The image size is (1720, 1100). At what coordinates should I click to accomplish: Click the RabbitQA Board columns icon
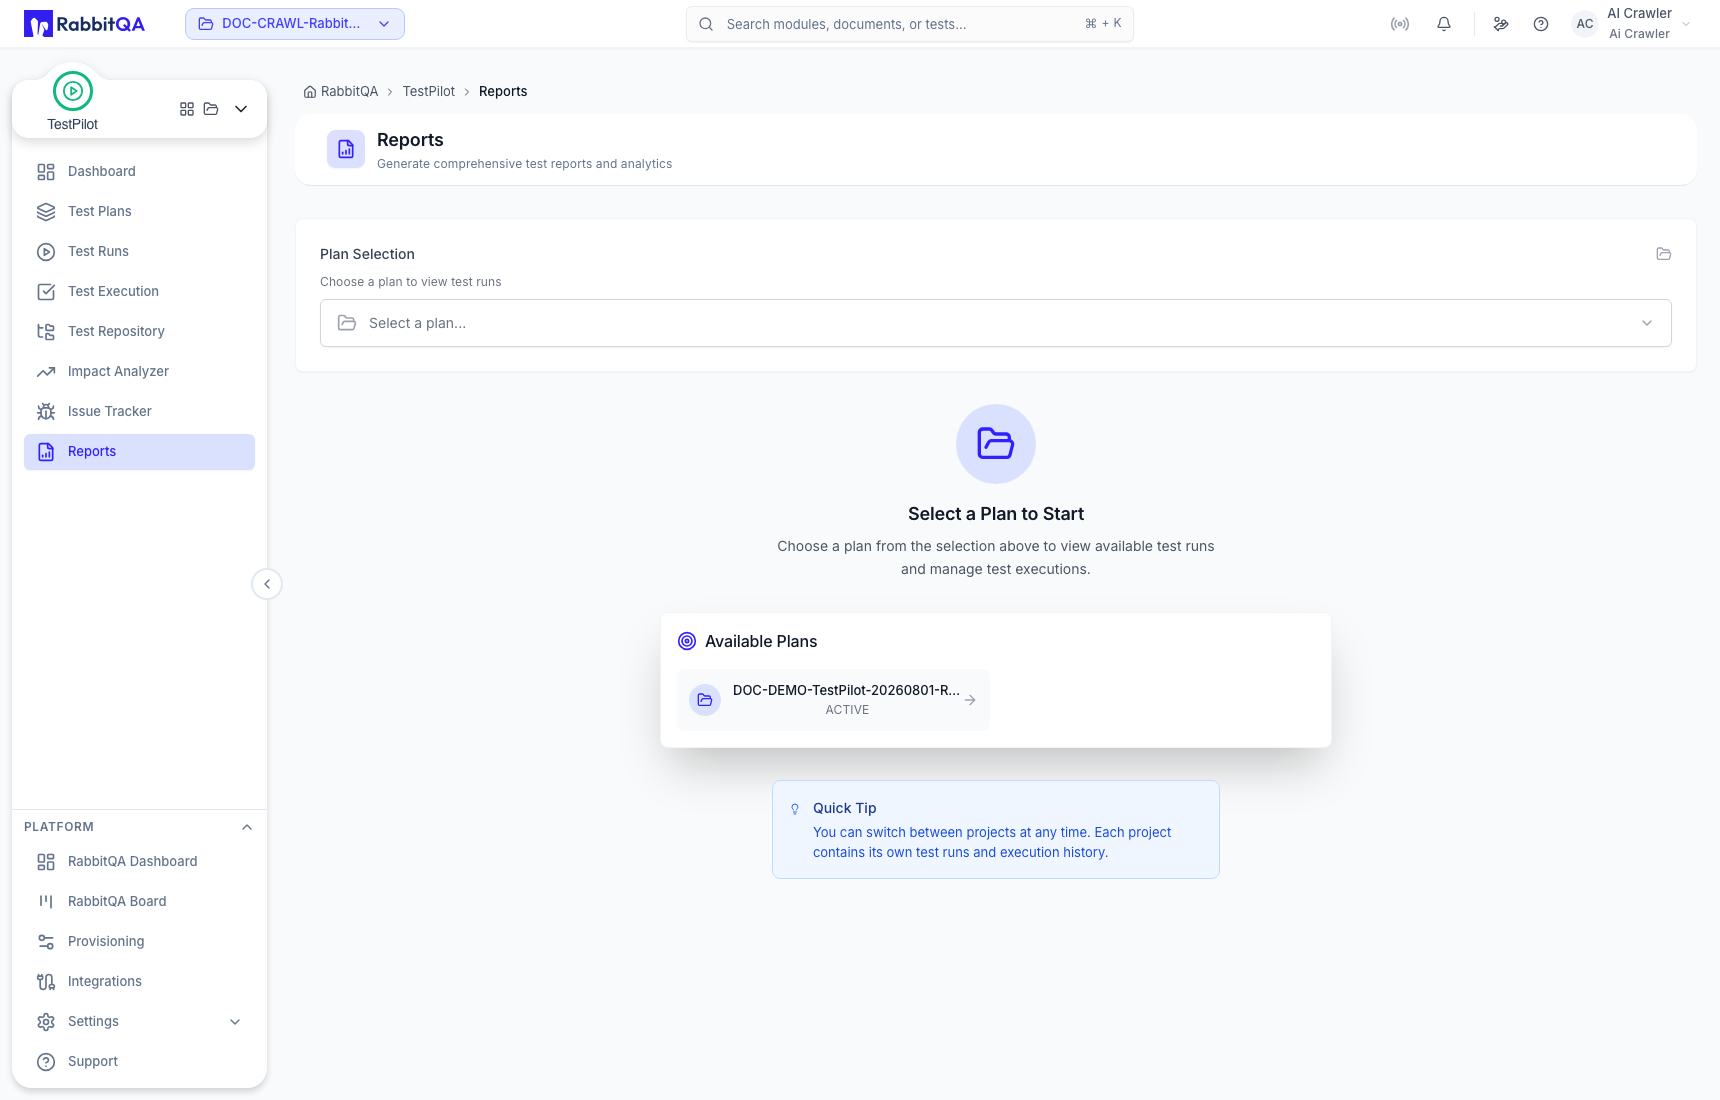[46, 902]
